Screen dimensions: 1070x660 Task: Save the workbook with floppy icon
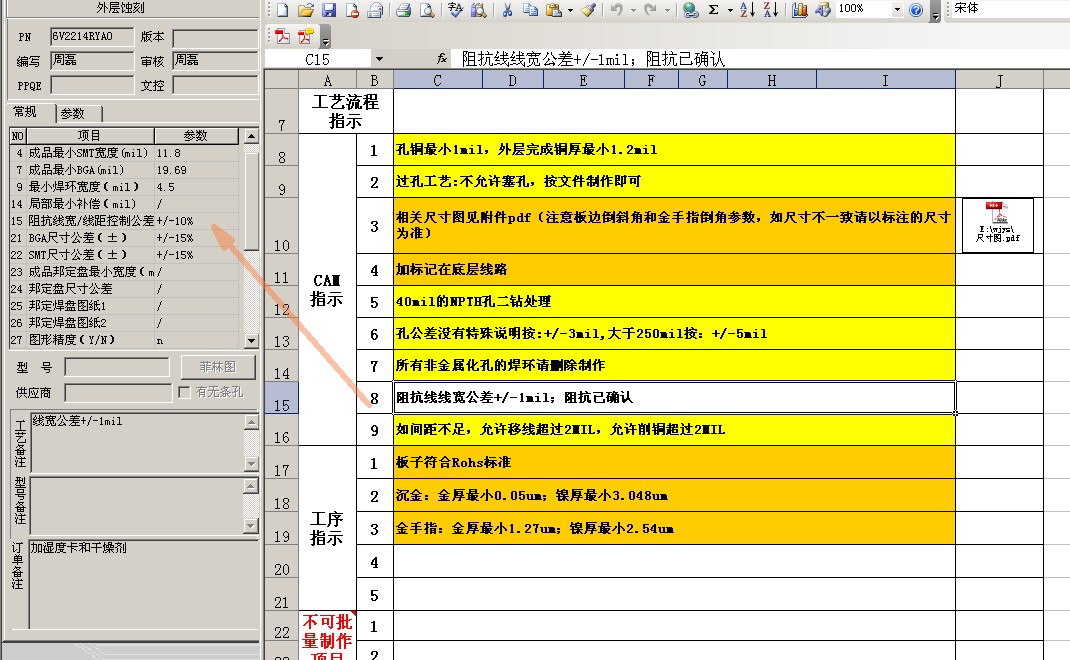tap(329, 10)
